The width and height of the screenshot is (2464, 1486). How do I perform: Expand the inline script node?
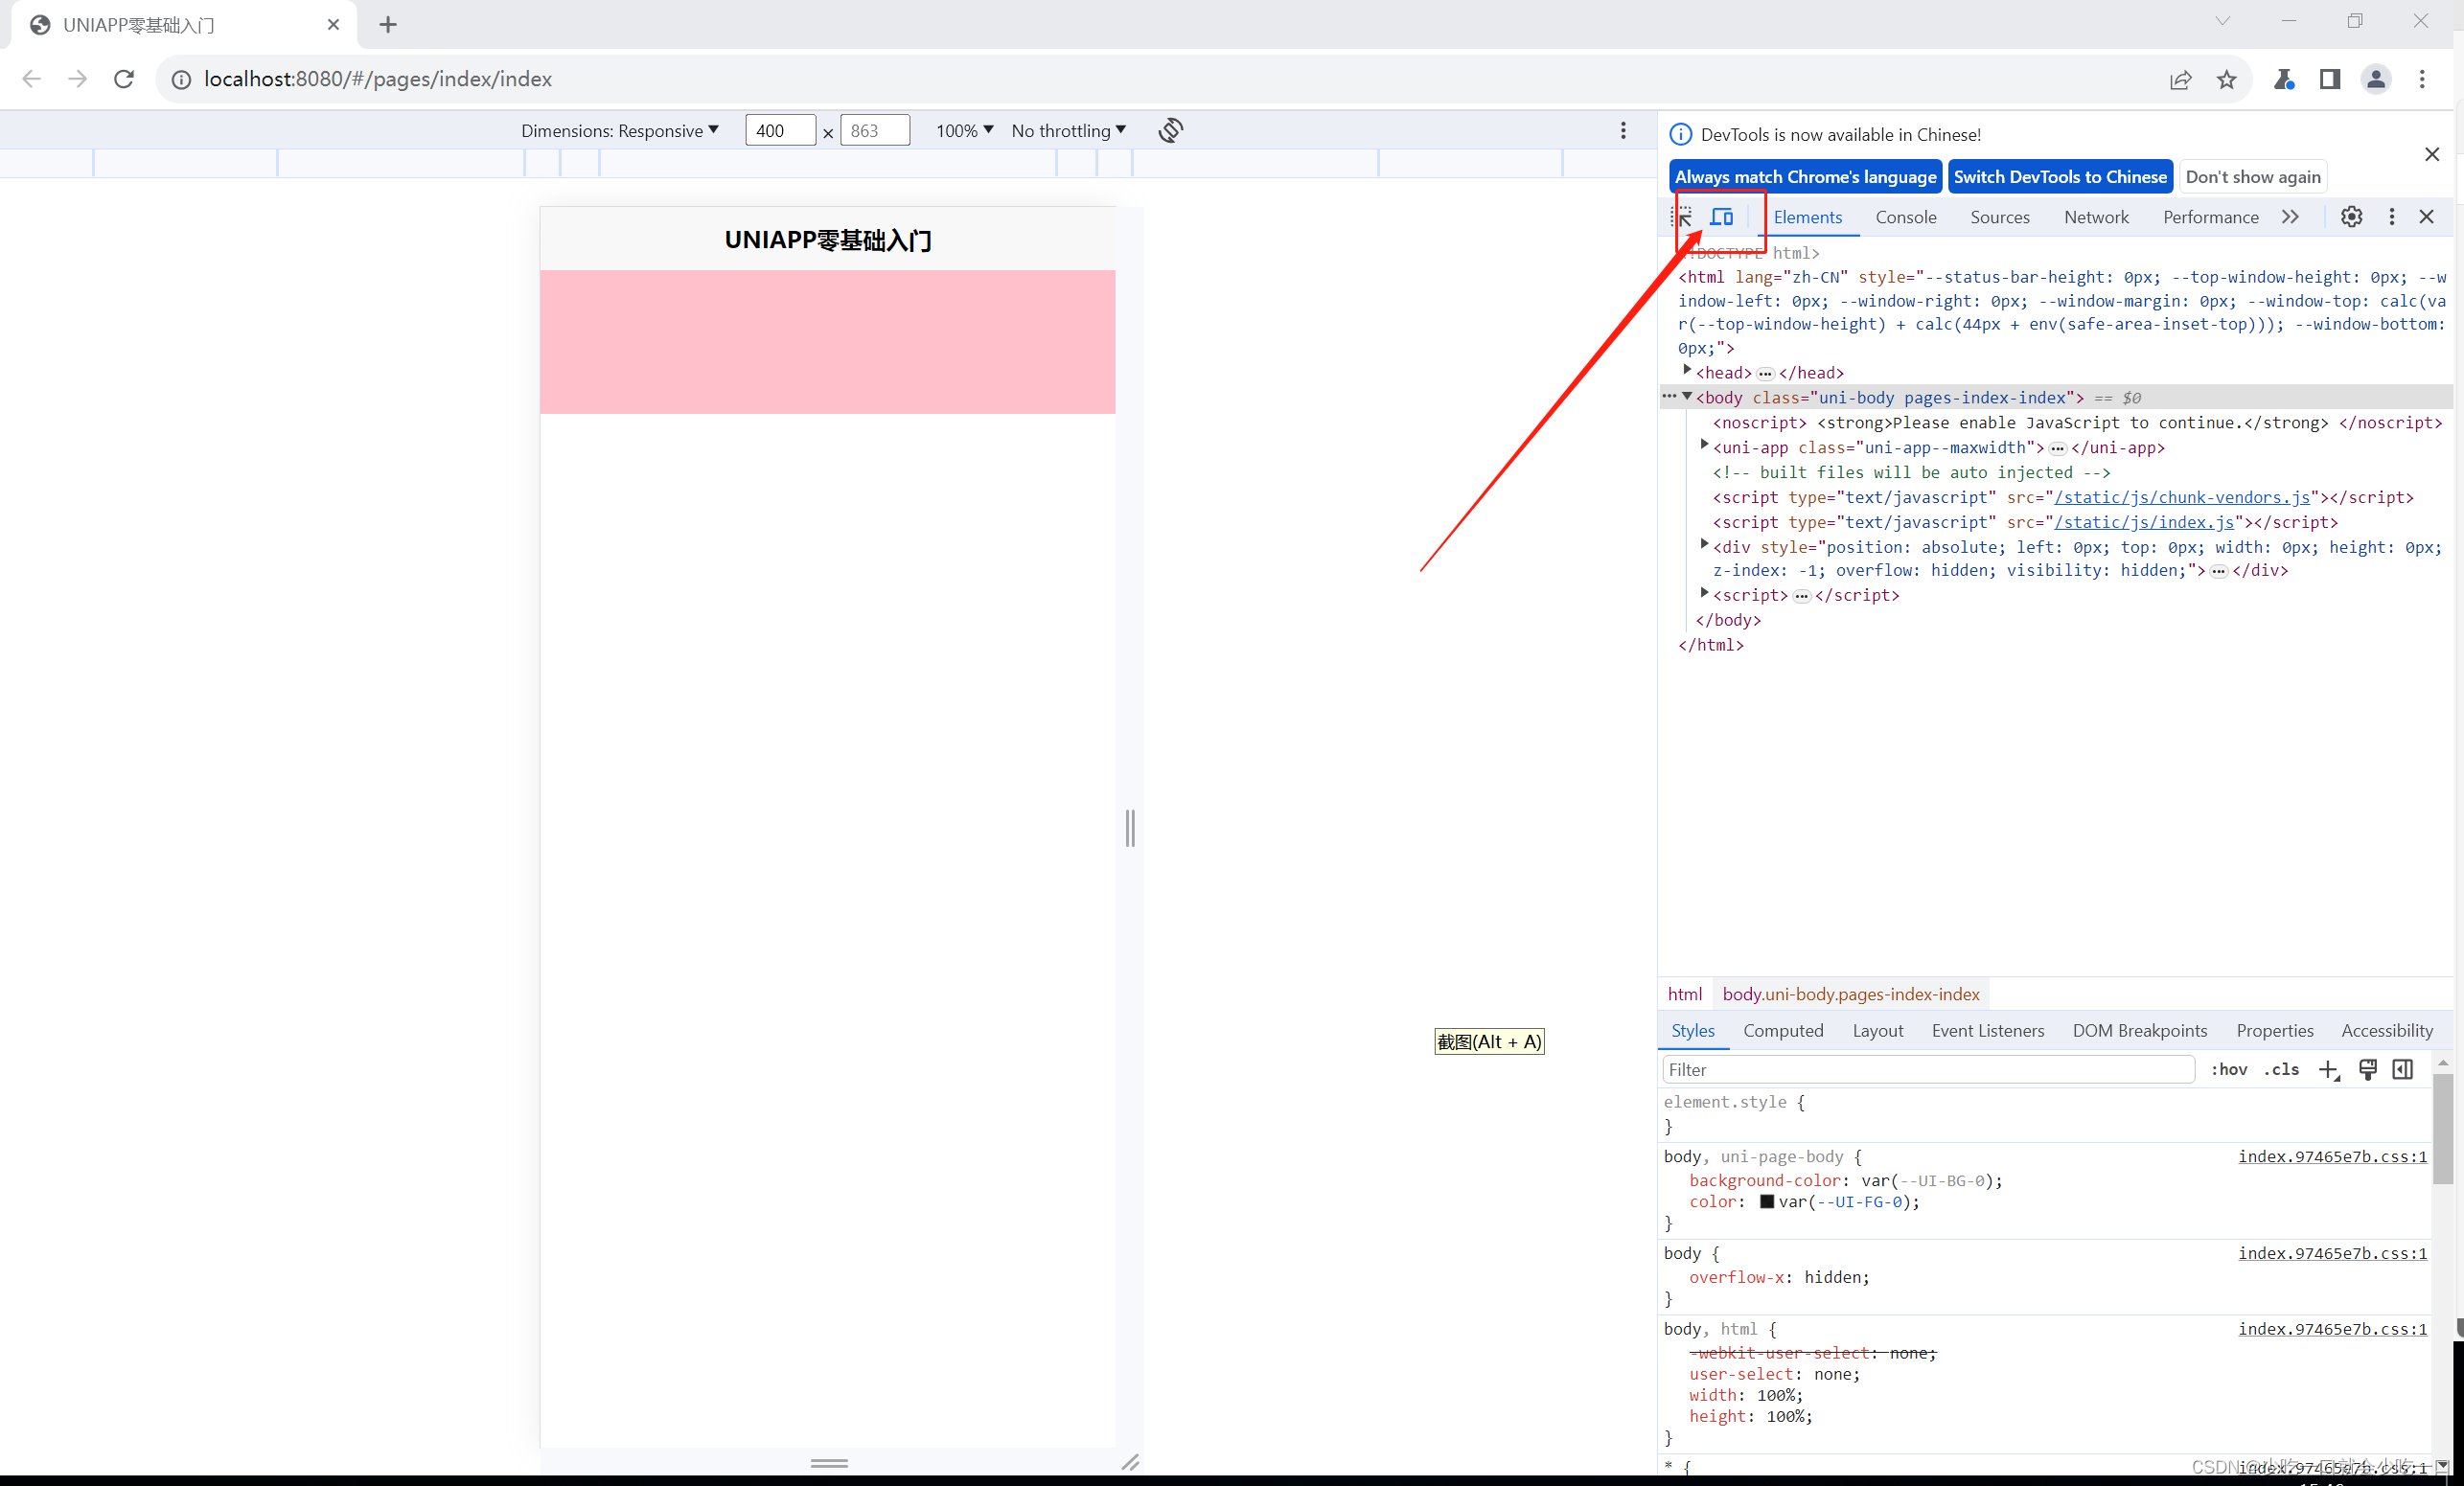1705,594
